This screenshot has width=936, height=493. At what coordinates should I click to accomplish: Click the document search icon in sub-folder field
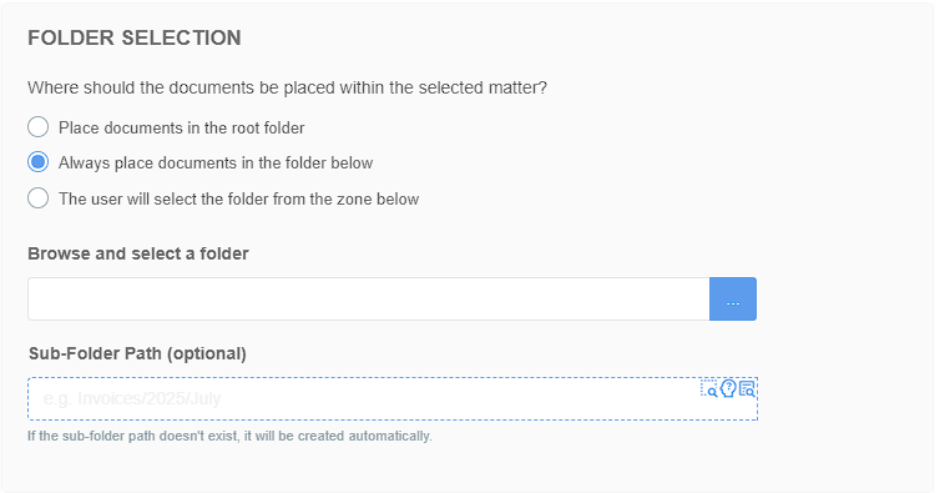pos(747,389)
